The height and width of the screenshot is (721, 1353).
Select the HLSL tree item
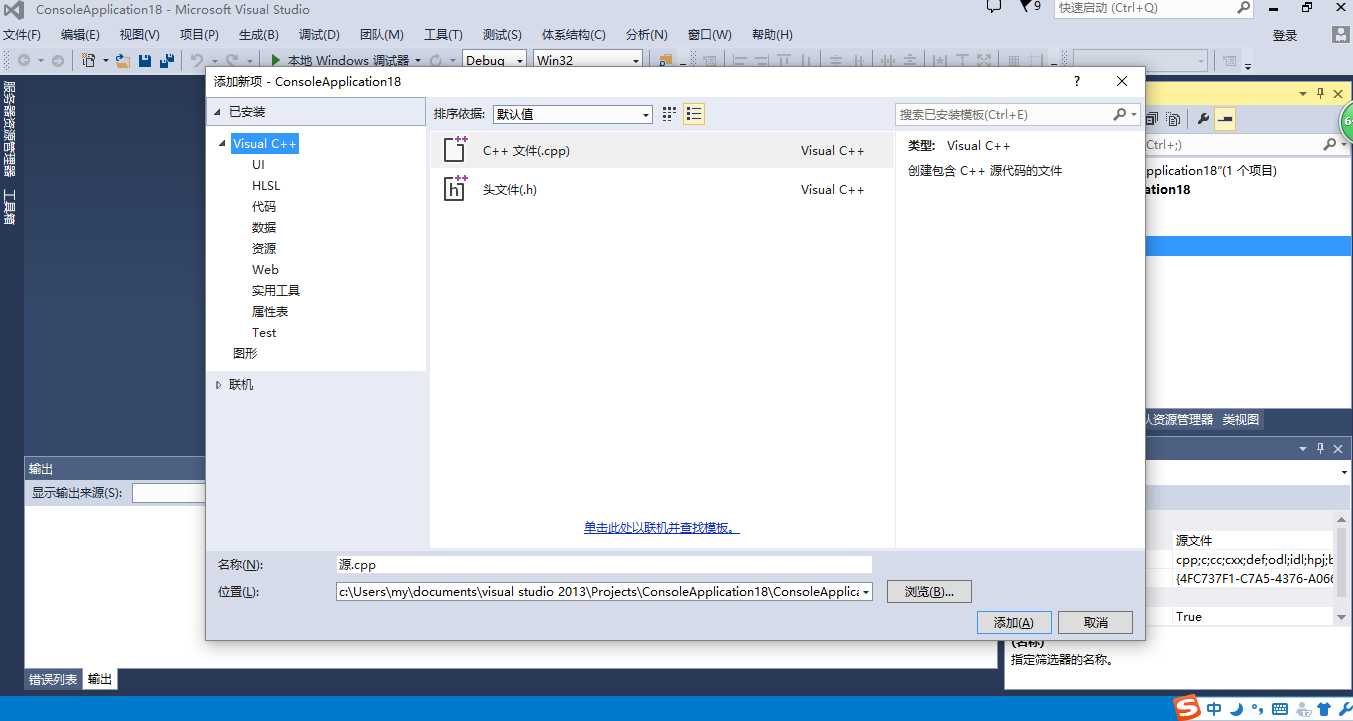[266, 186]
